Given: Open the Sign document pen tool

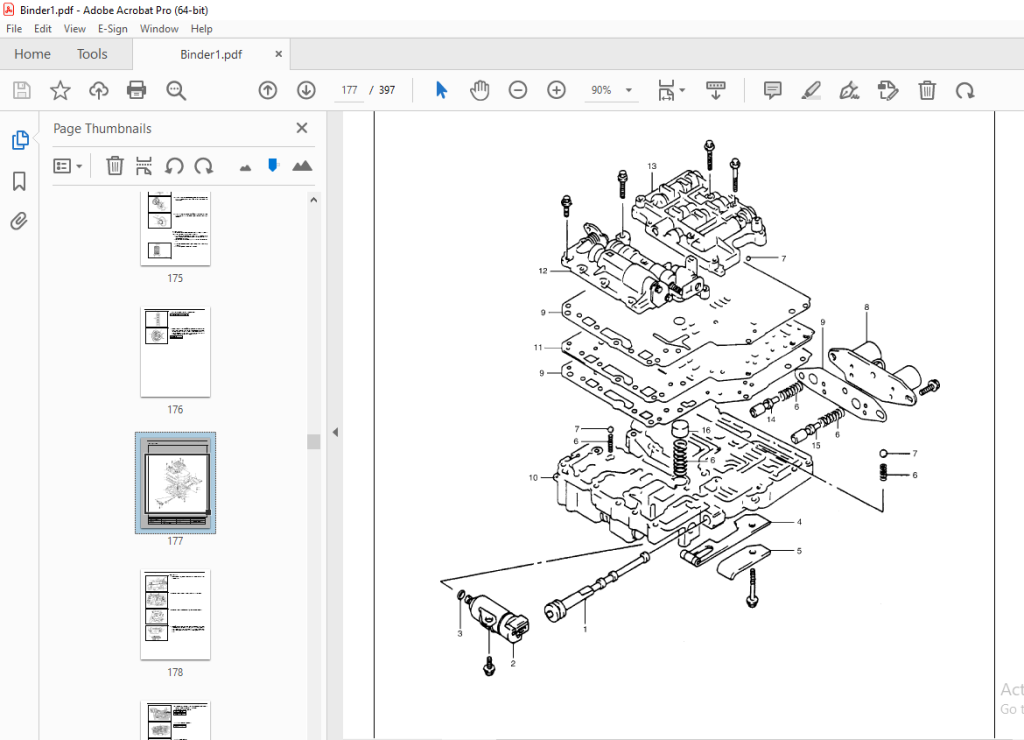Looking at the screenshot, I should 849,90.
